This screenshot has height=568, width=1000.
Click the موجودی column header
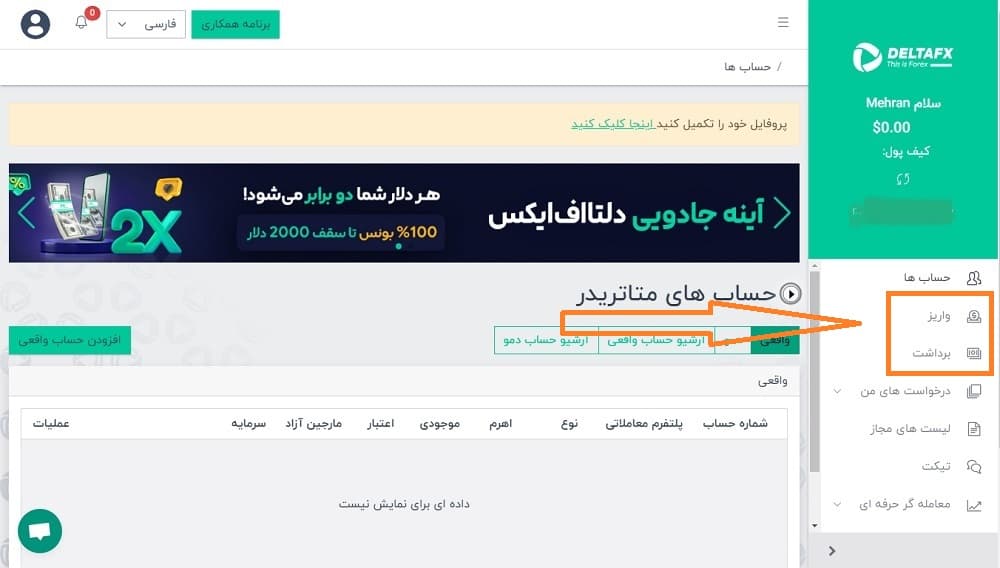439,423
